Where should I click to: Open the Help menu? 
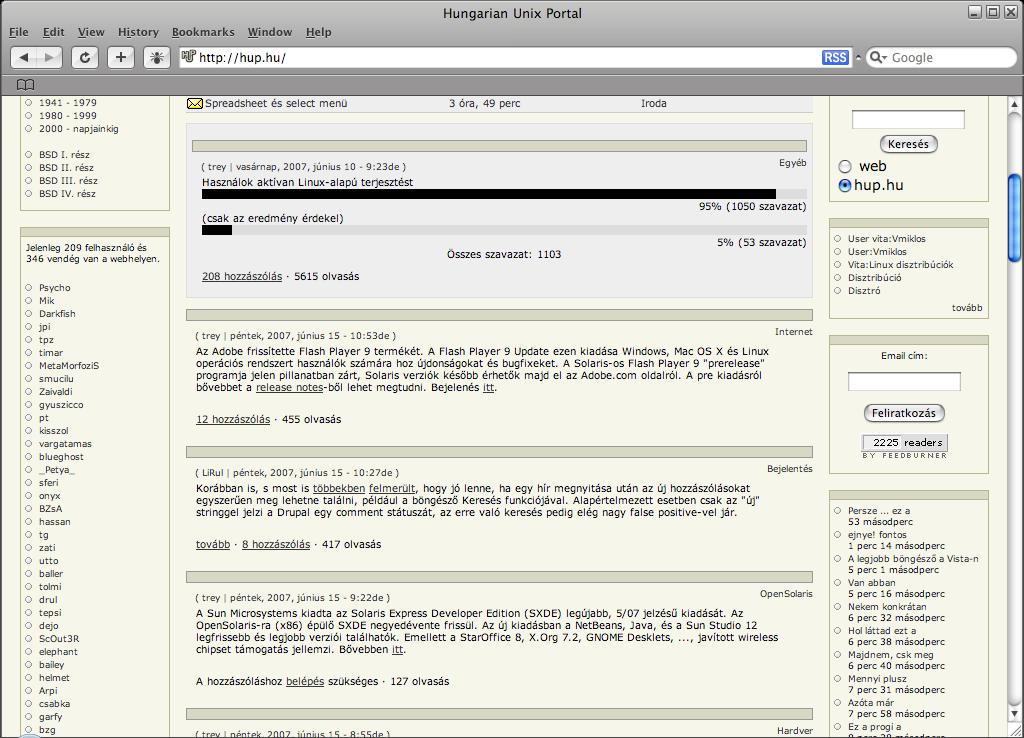[319, 32]
